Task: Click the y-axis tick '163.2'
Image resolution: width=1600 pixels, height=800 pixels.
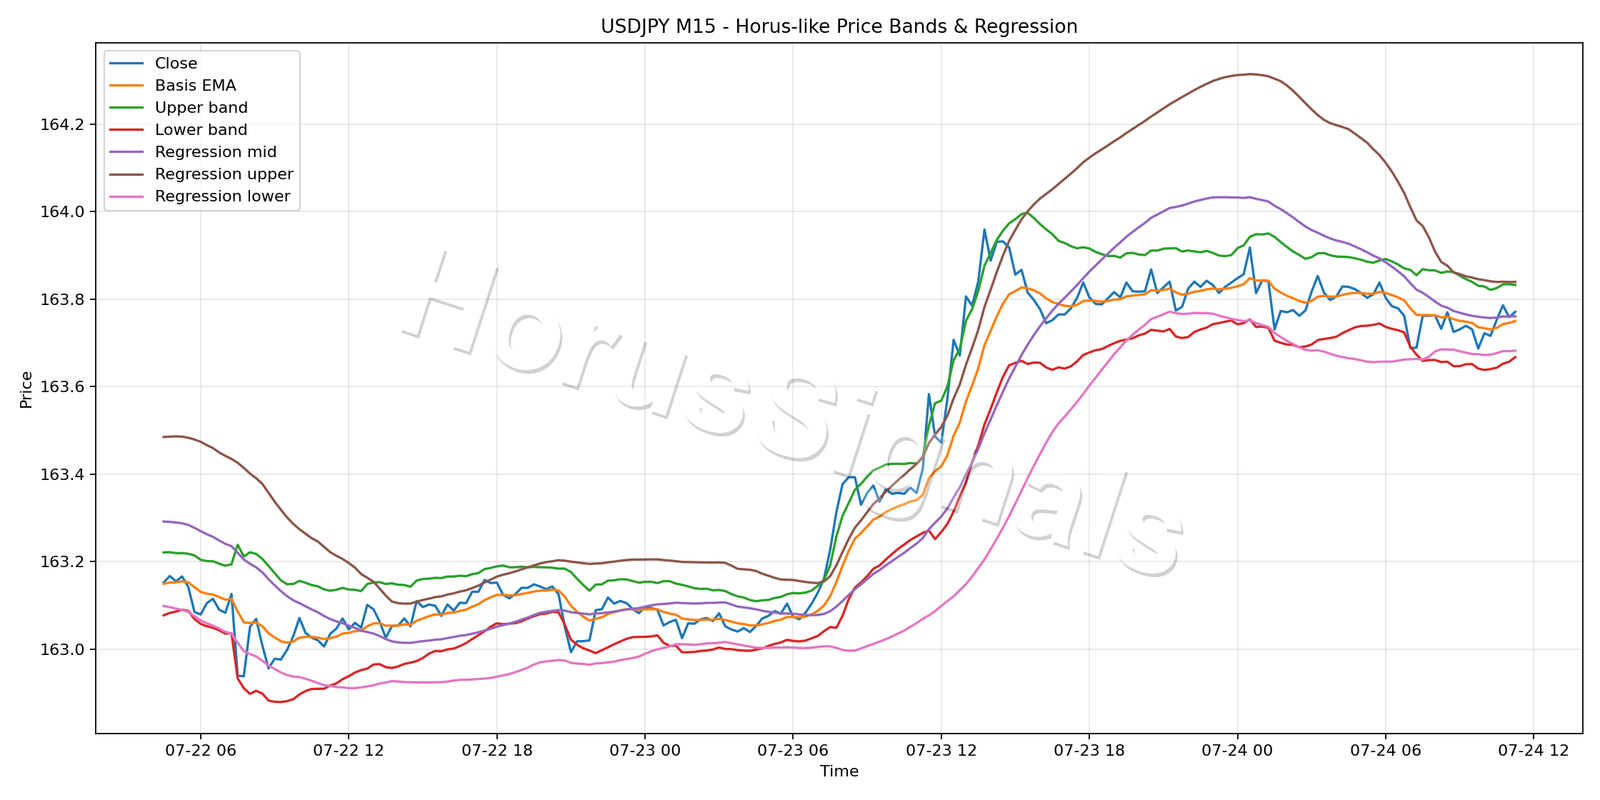Action: click(x=62, y=562)
